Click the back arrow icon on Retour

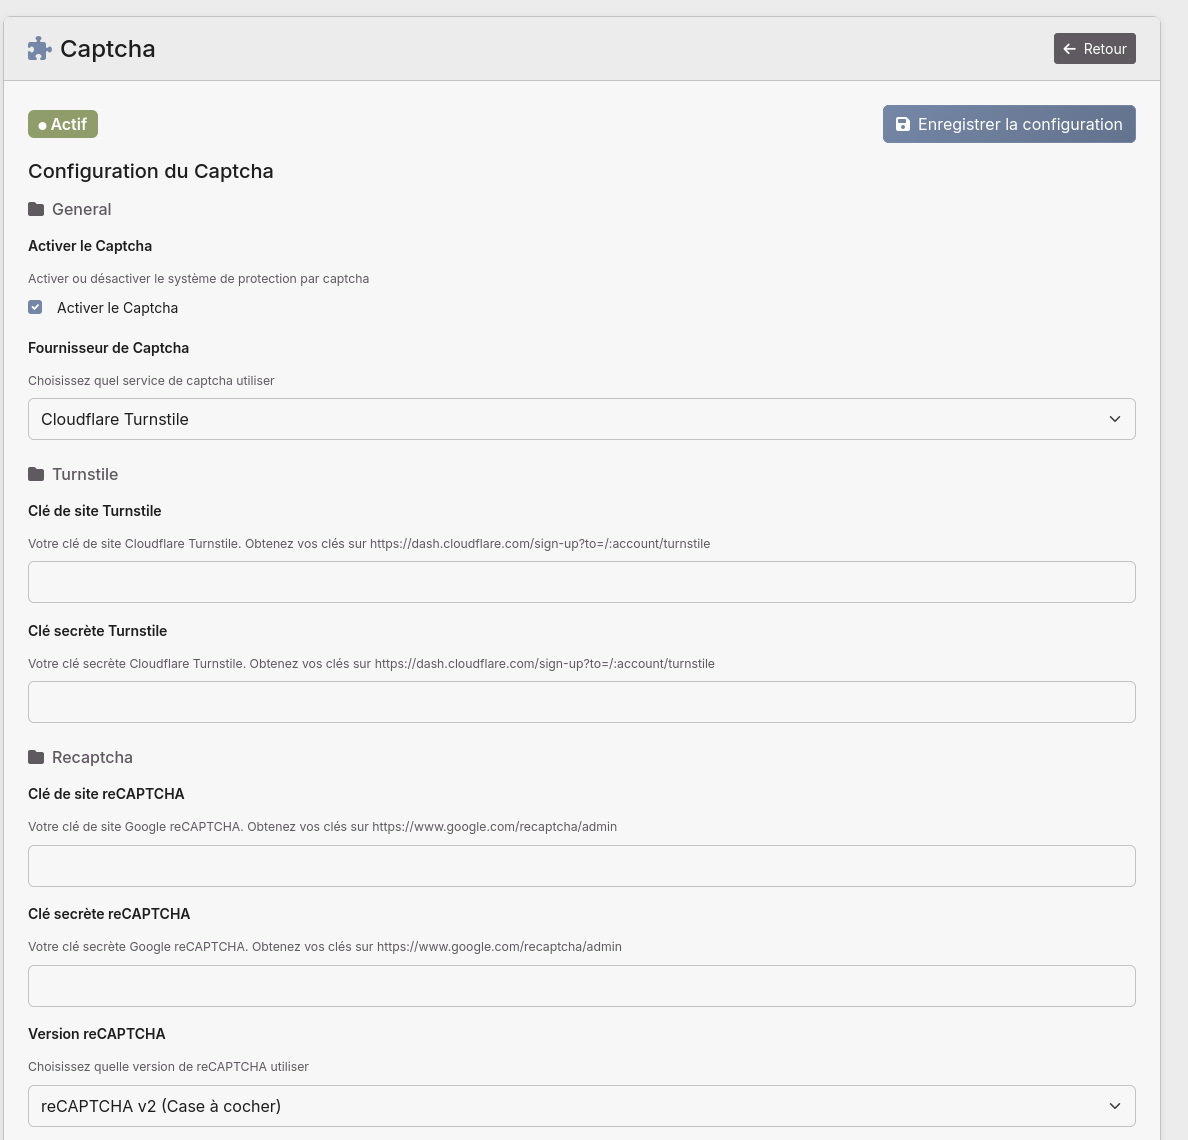[x=1070, y=49]
